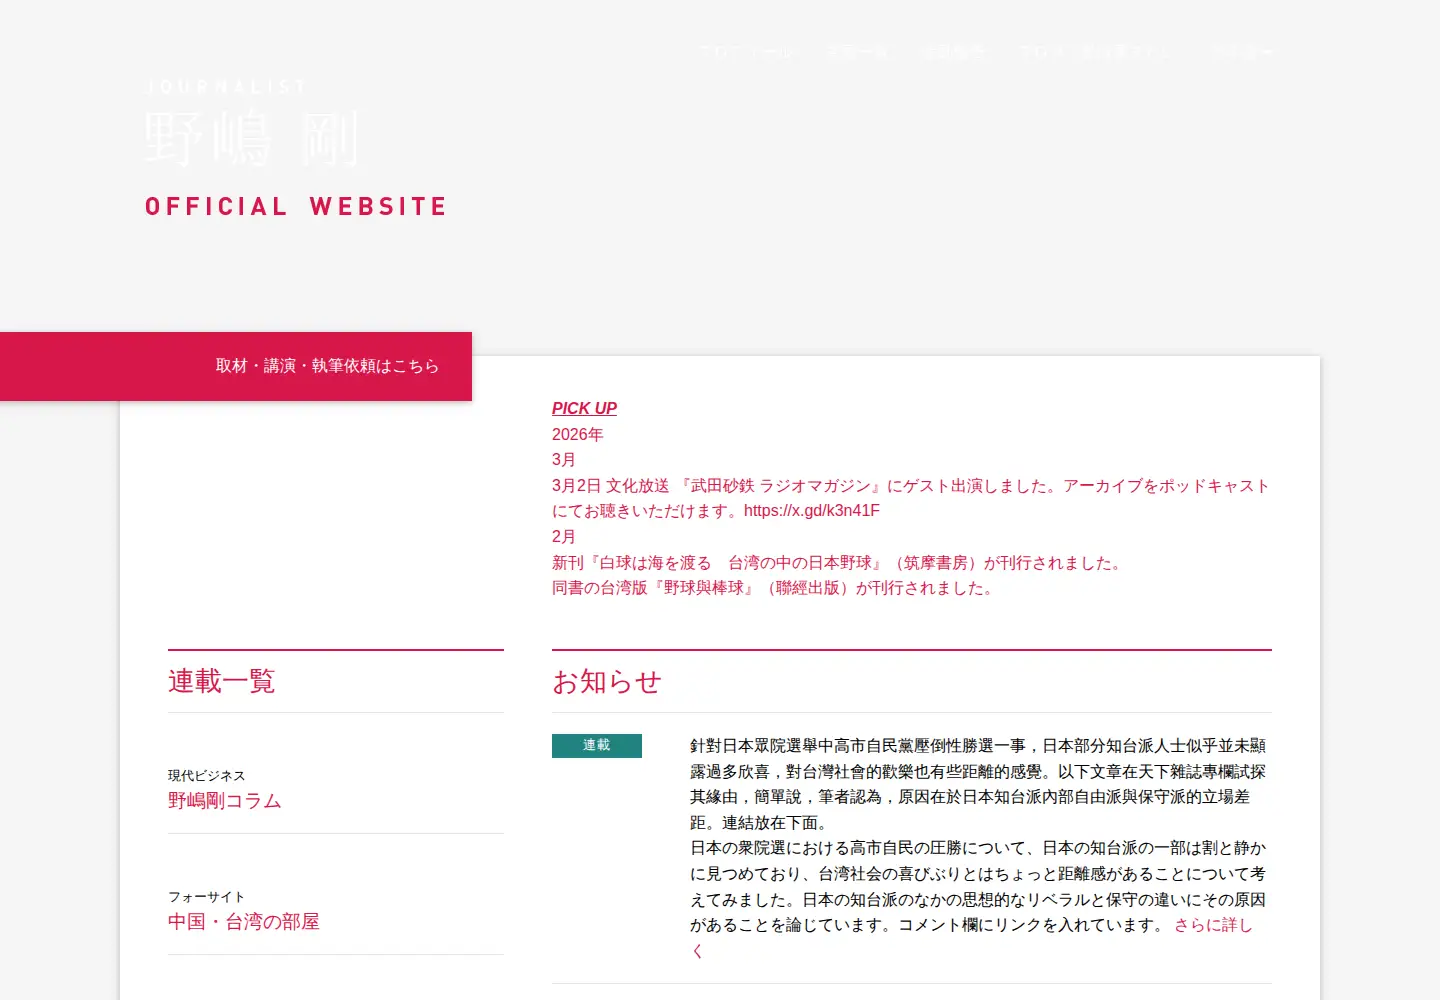The height and width of the screenshot is (1000, 1440).
Task: Click the 2月 month label
Action: click(564, 537)
